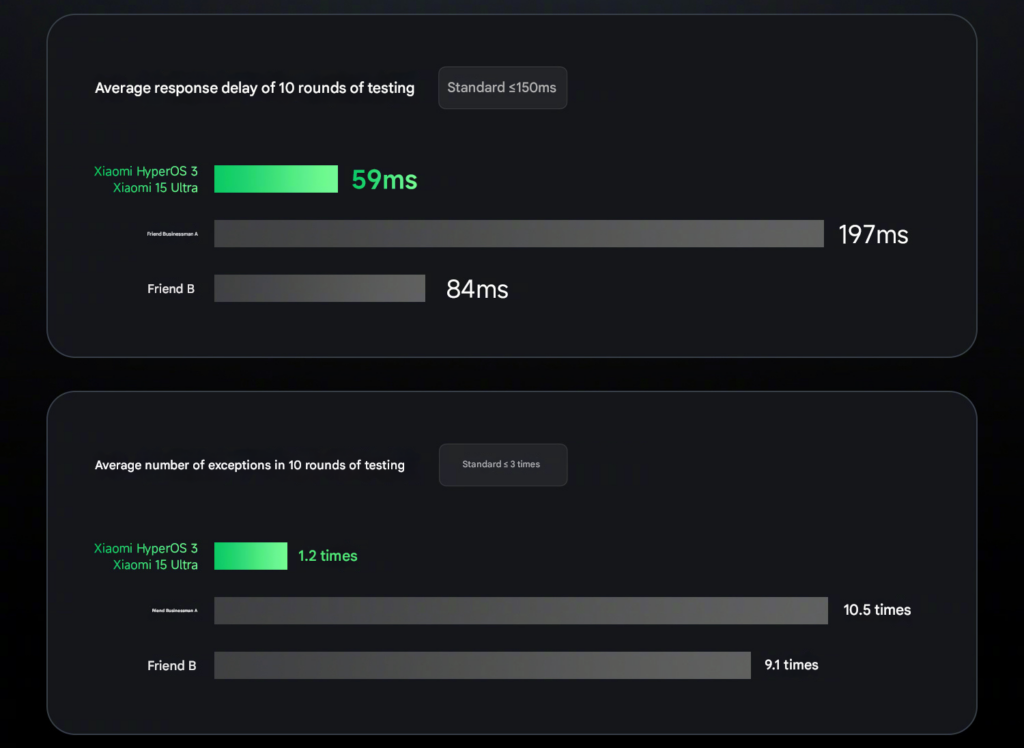Click the "Standard ≤ 3 times" badge
The width and height of the screenshot is (1024, 748).
(503, 464)
